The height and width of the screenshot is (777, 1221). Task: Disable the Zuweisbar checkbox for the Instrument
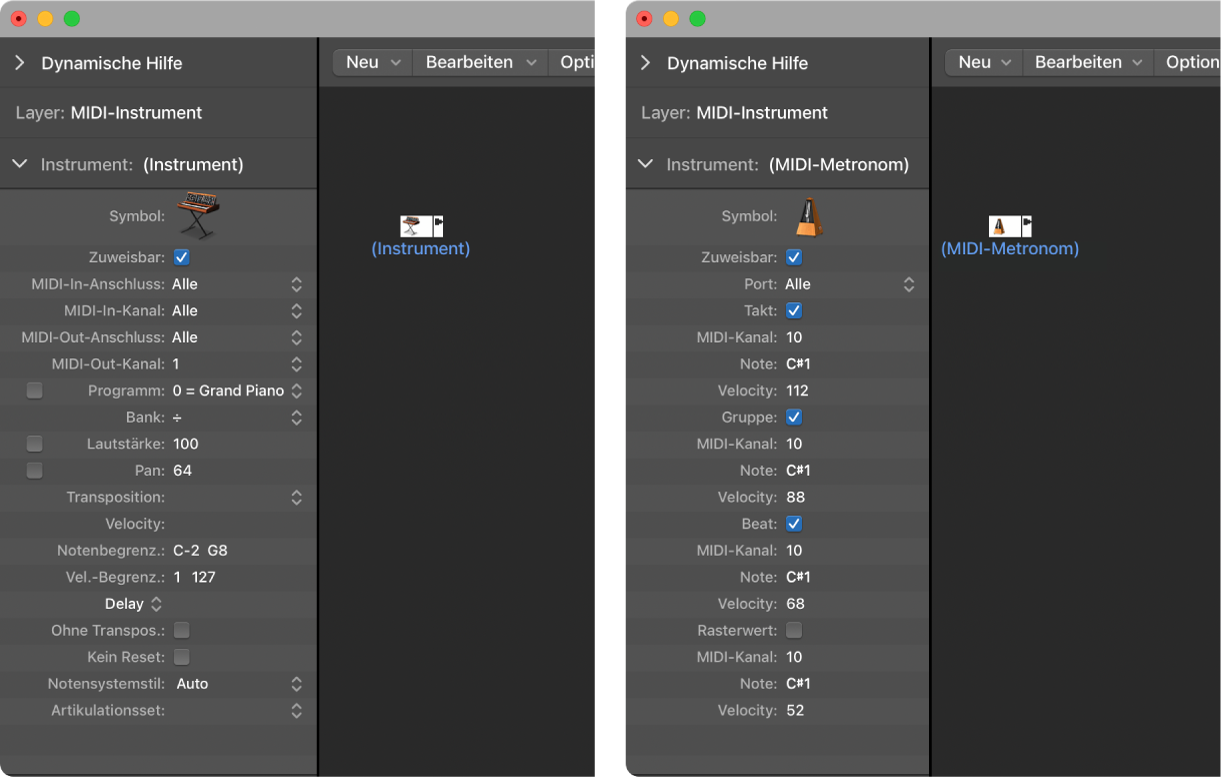click(181, 257)
